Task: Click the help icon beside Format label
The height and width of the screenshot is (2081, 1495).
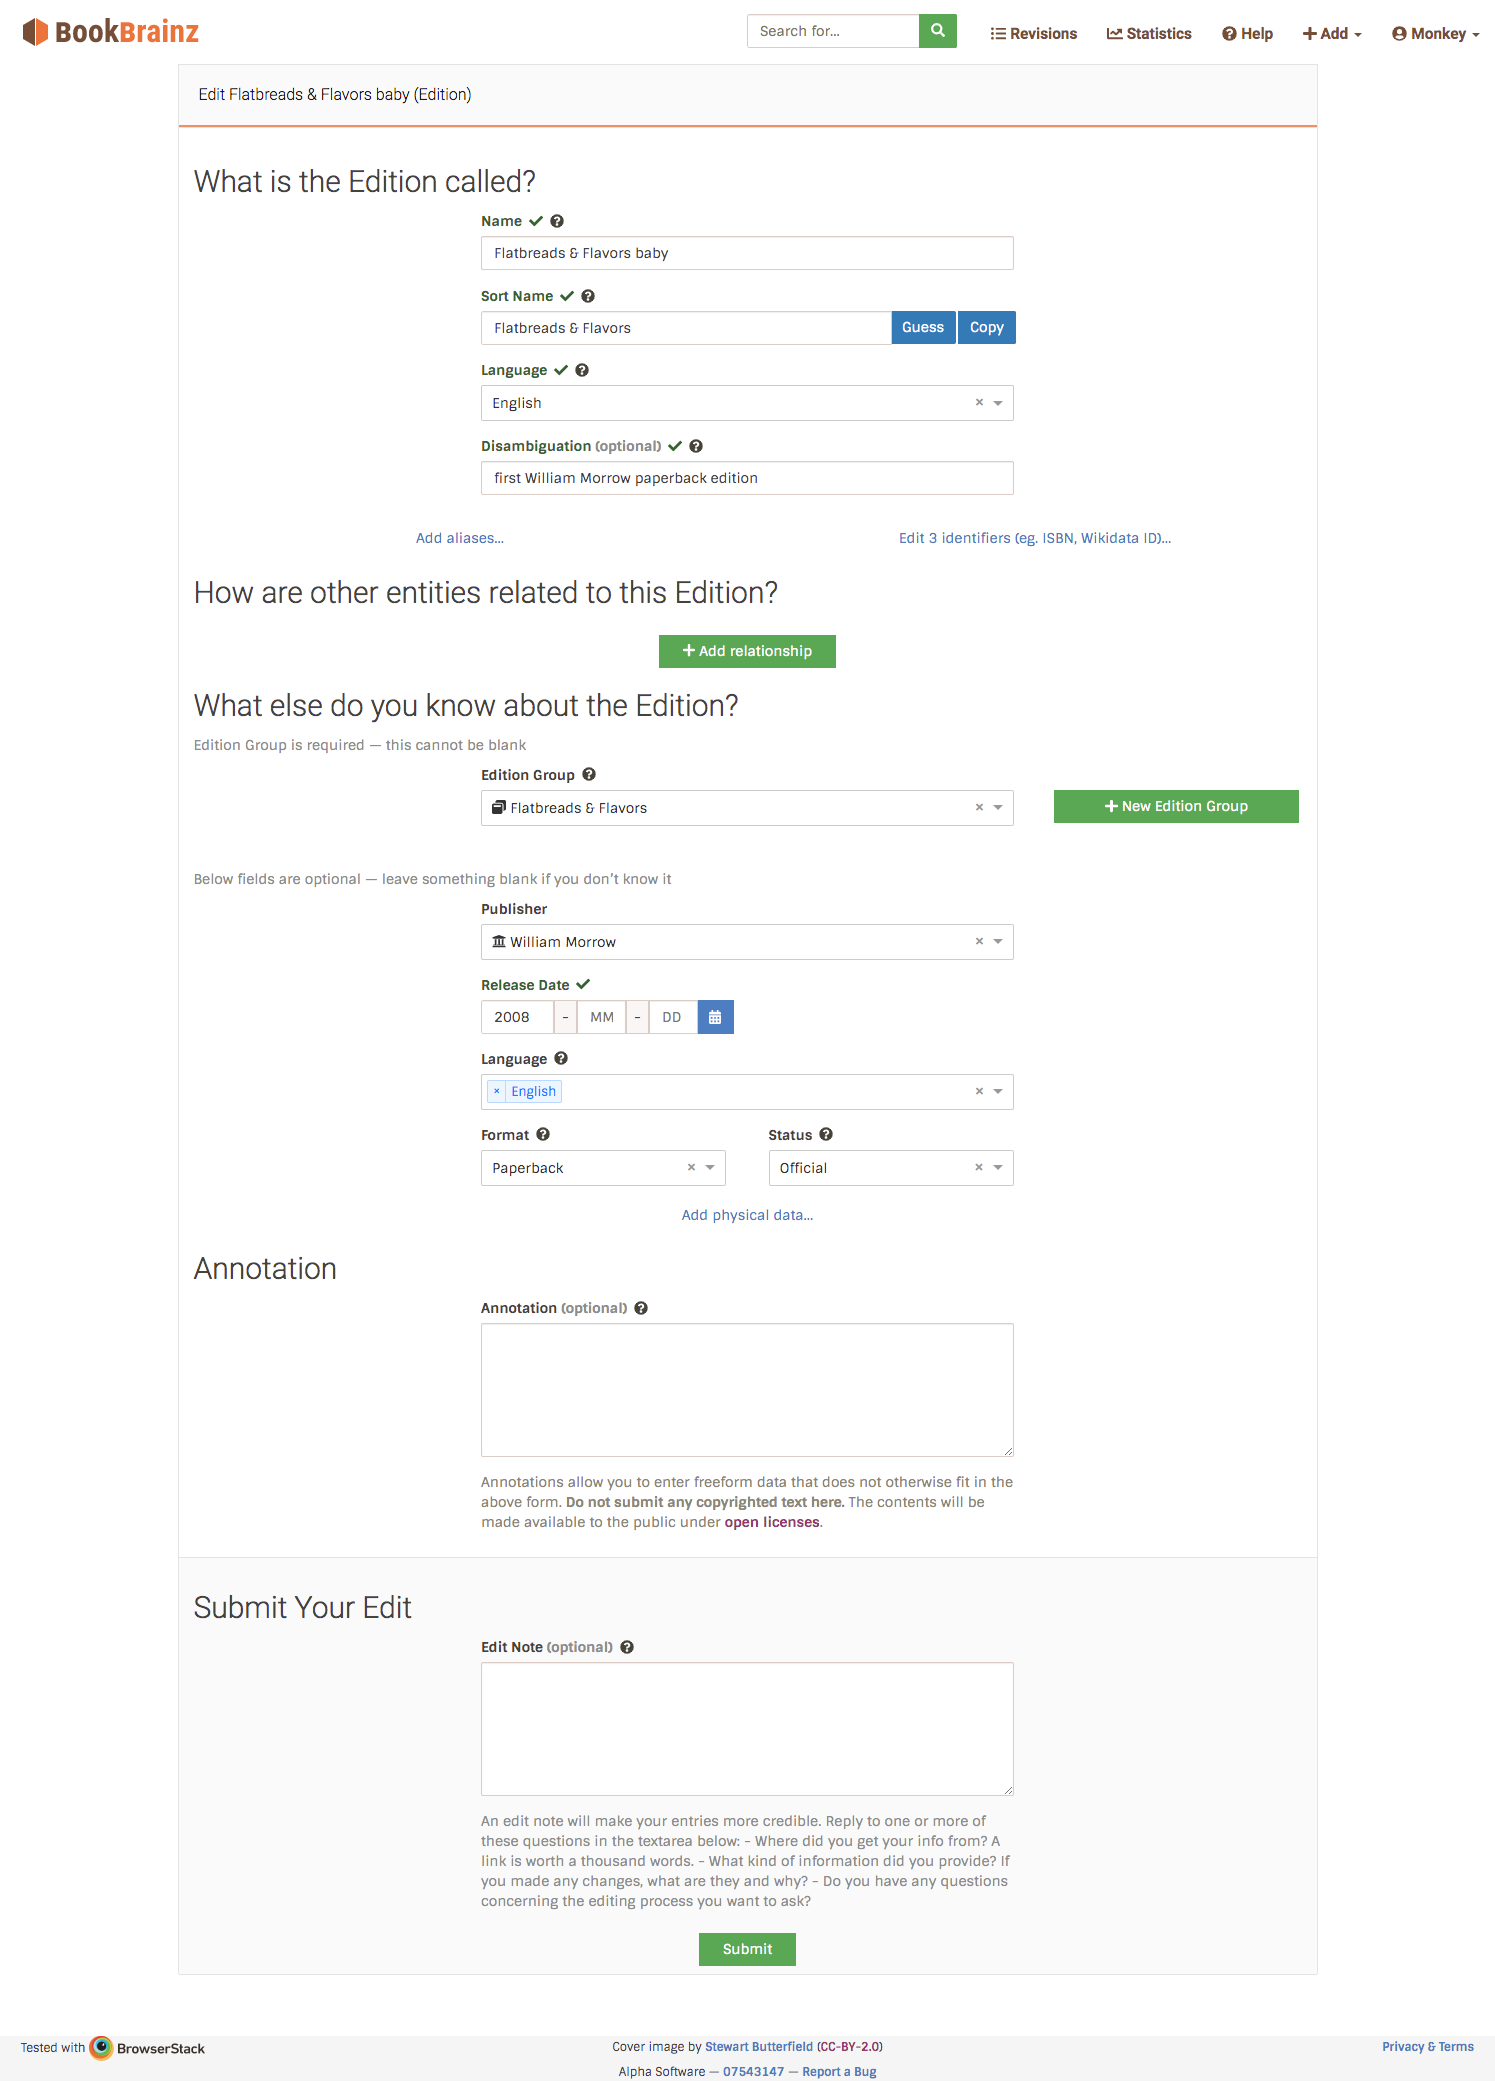Action: [x=543, y=1134]
